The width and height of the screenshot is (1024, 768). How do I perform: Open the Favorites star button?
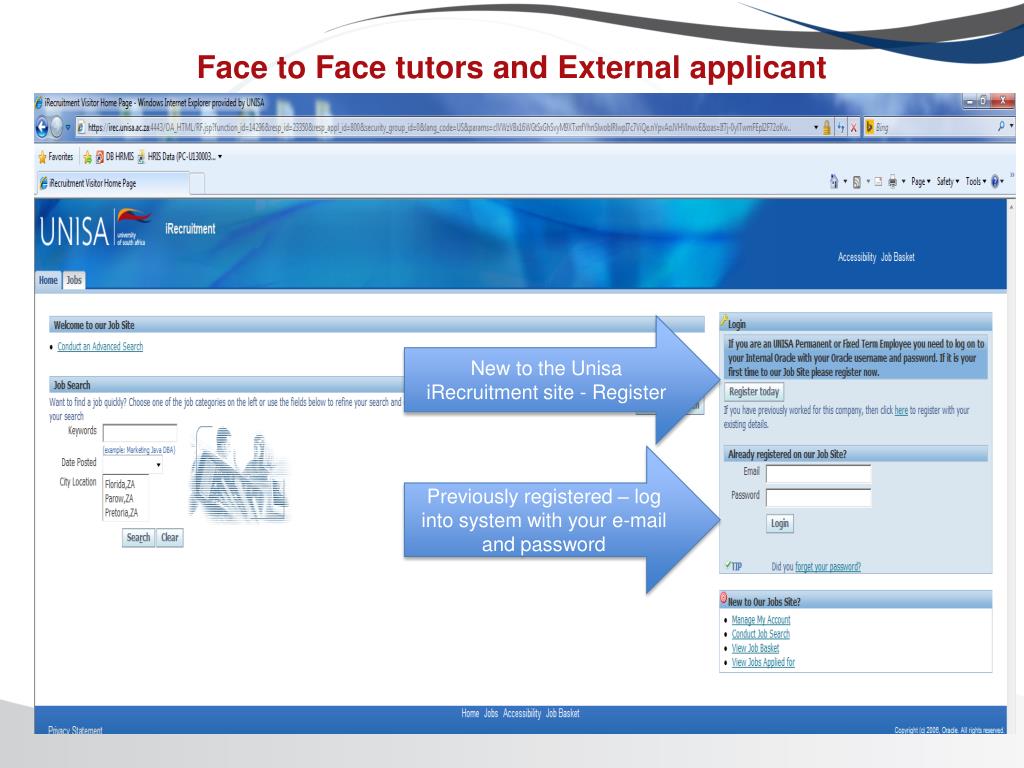tap(56, 157)
